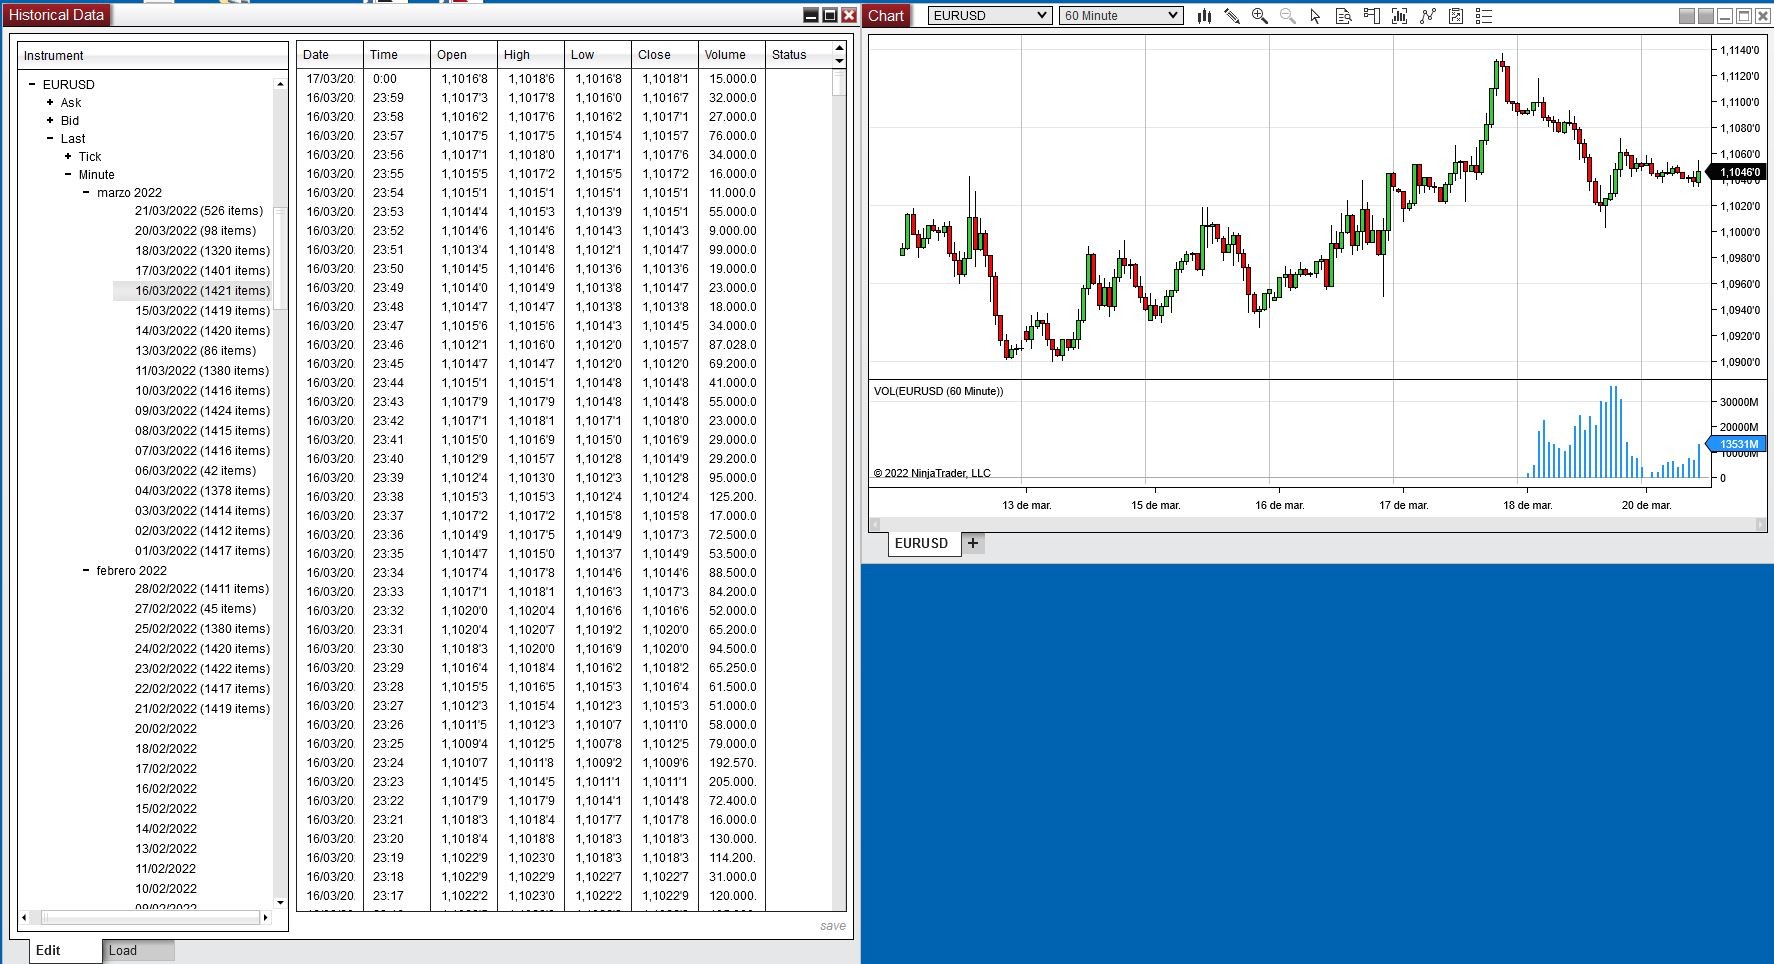The height and width of the screenshot is (964, 1774).
Task: Click the Low column header
Action: tap(598, 55)
